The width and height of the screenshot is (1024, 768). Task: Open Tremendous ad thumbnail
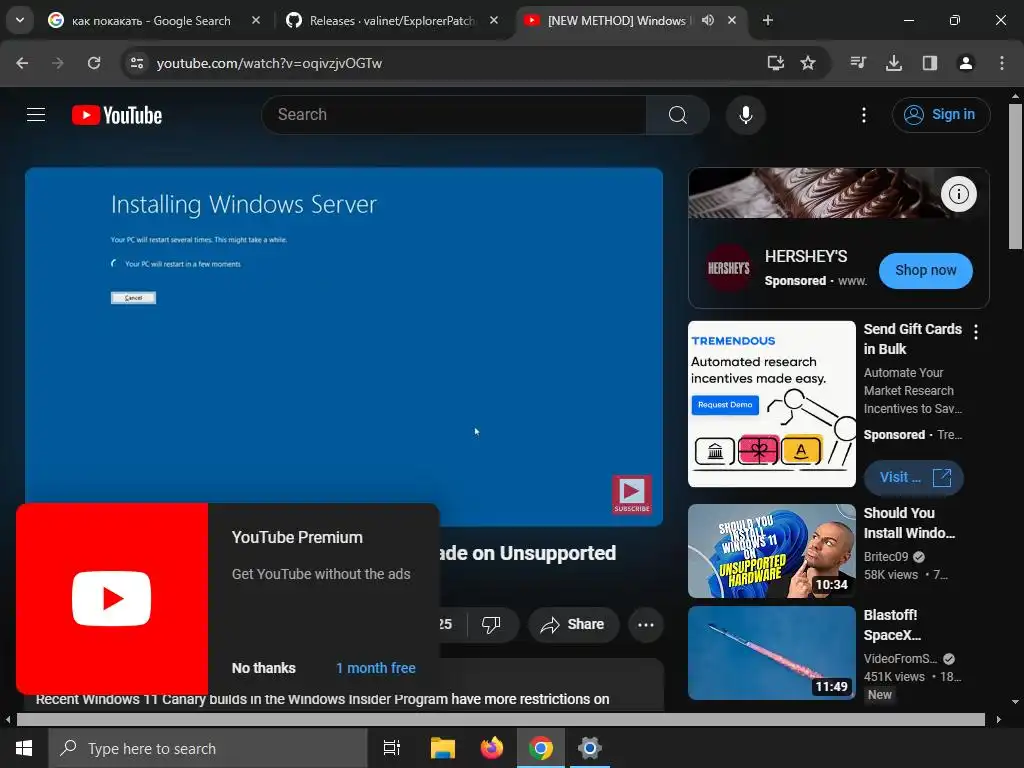[x=772, y=404]
